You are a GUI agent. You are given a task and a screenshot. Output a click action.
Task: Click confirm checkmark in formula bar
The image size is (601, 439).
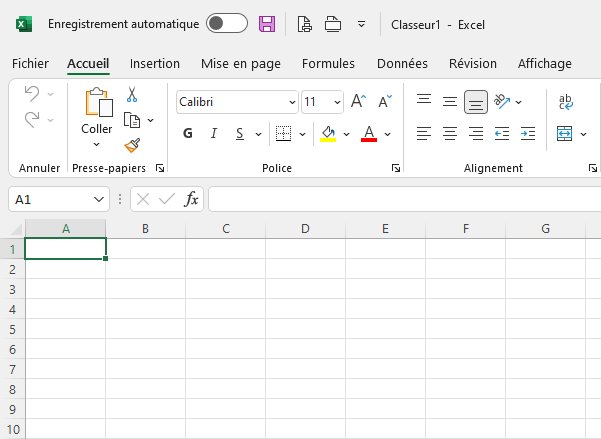pyautogui.click(x=167, y=199)
